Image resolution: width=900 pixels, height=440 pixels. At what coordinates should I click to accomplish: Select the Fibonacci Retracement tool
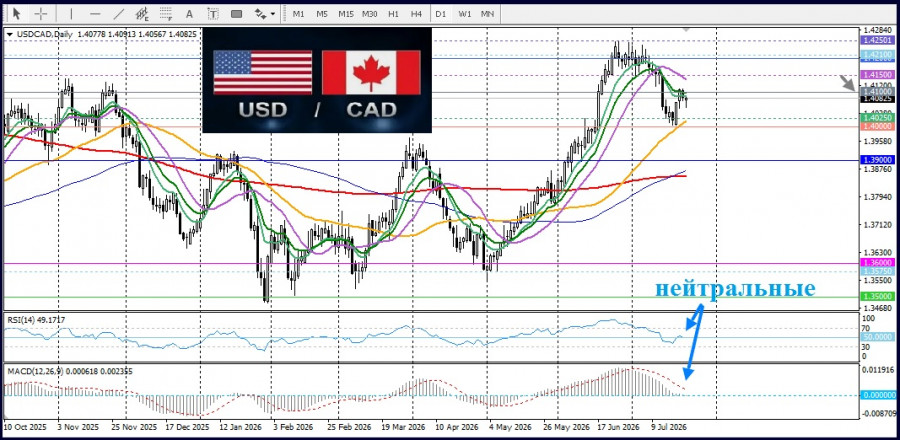[166, 13]
